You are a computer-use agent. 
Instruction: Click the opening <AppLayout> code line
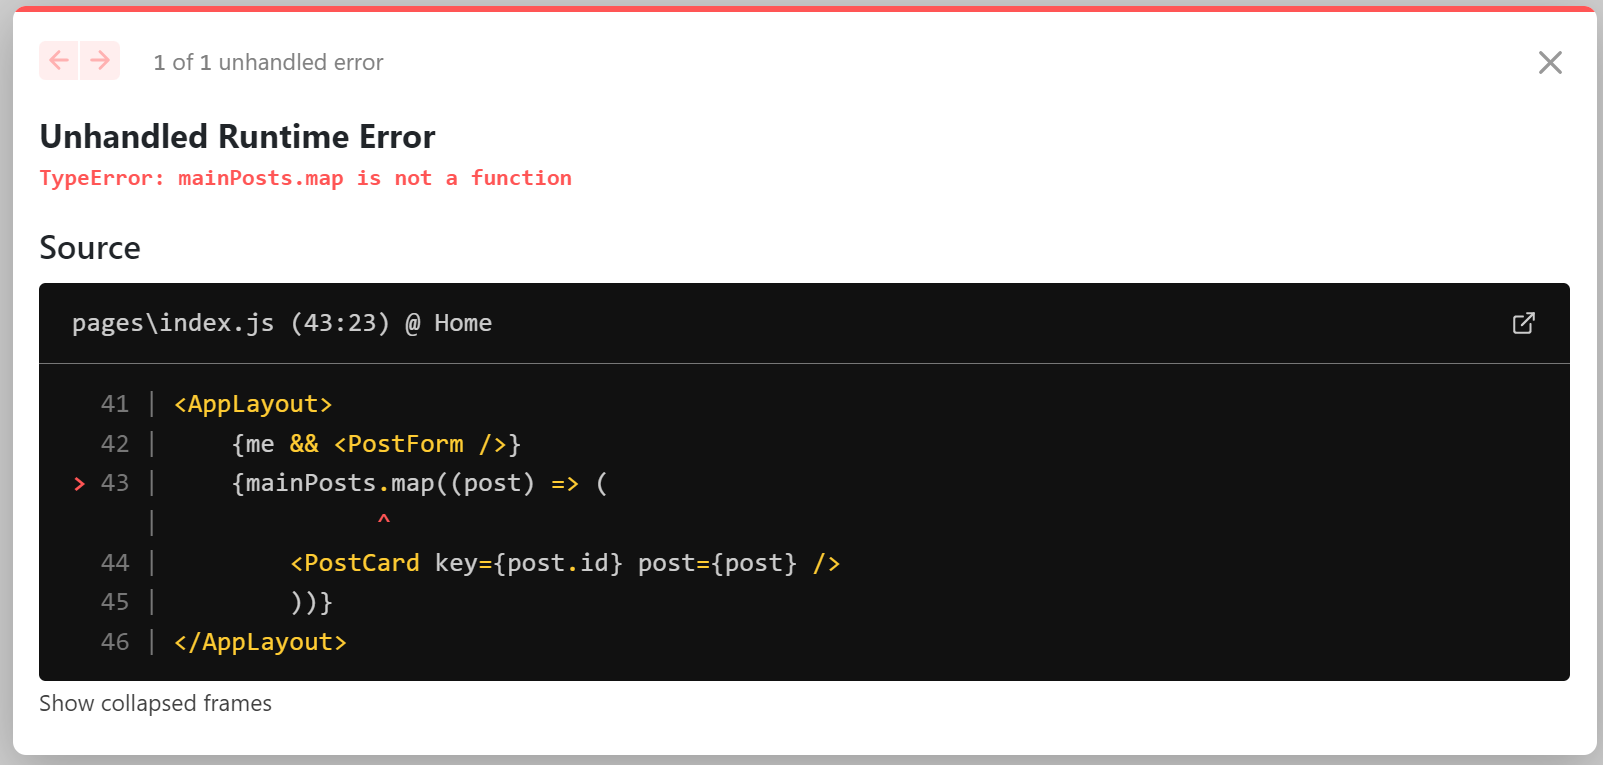pos(253,404)
